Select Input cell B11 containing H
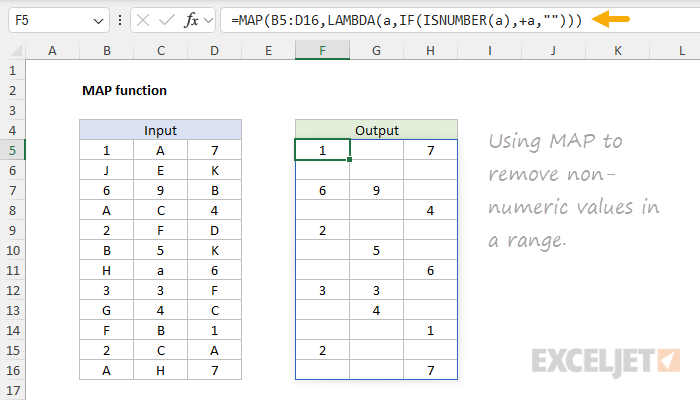The image size is (700, 400). pos(107,271)
